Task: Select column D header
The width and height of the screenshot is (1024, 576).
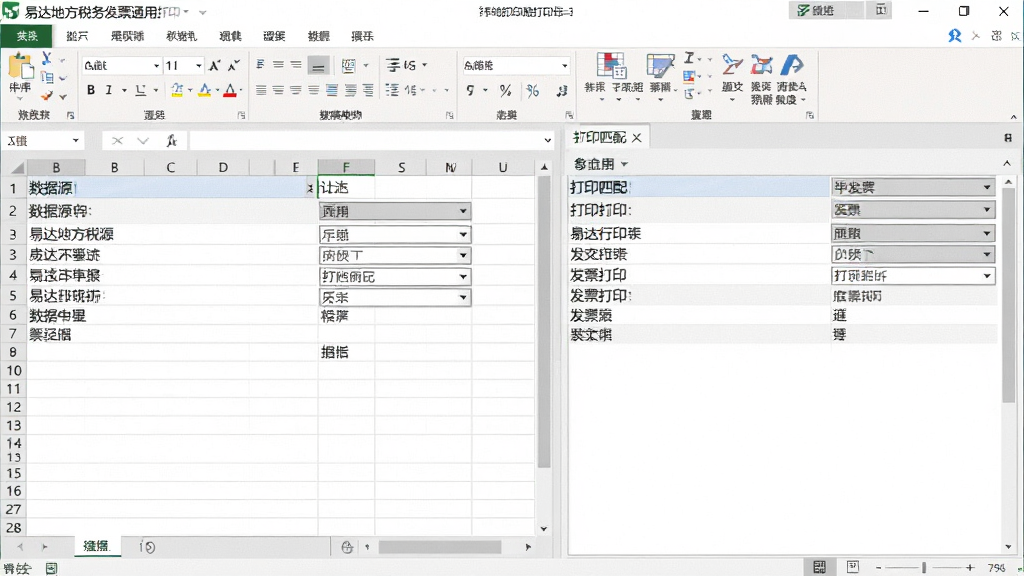Action: pos(223,167)
